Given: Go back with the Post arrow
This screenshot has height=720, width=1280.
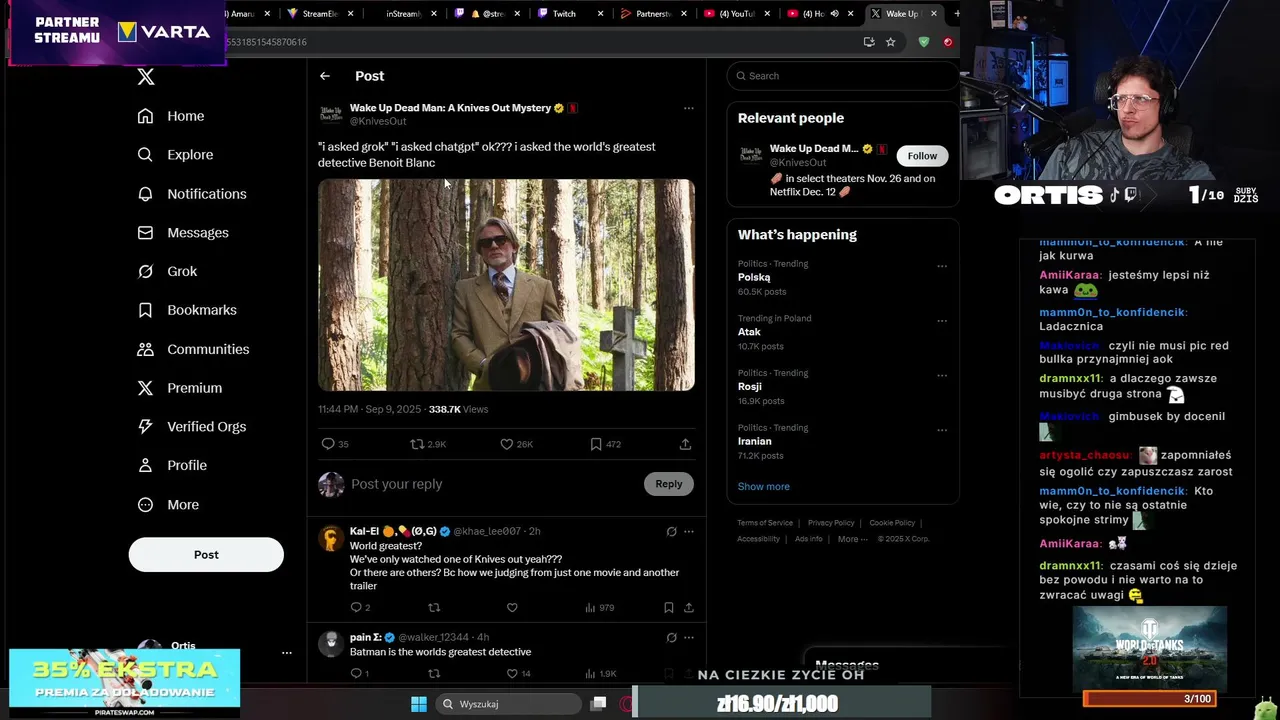Looking at the screenshot, I should click(x=325, y=76).
